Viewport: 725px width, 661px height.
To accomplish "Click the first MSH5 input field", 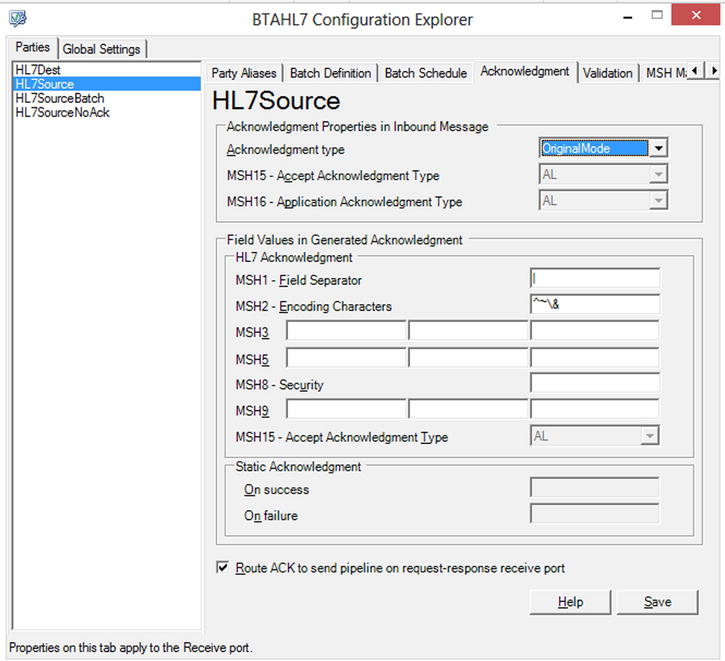I will (346, 358).
